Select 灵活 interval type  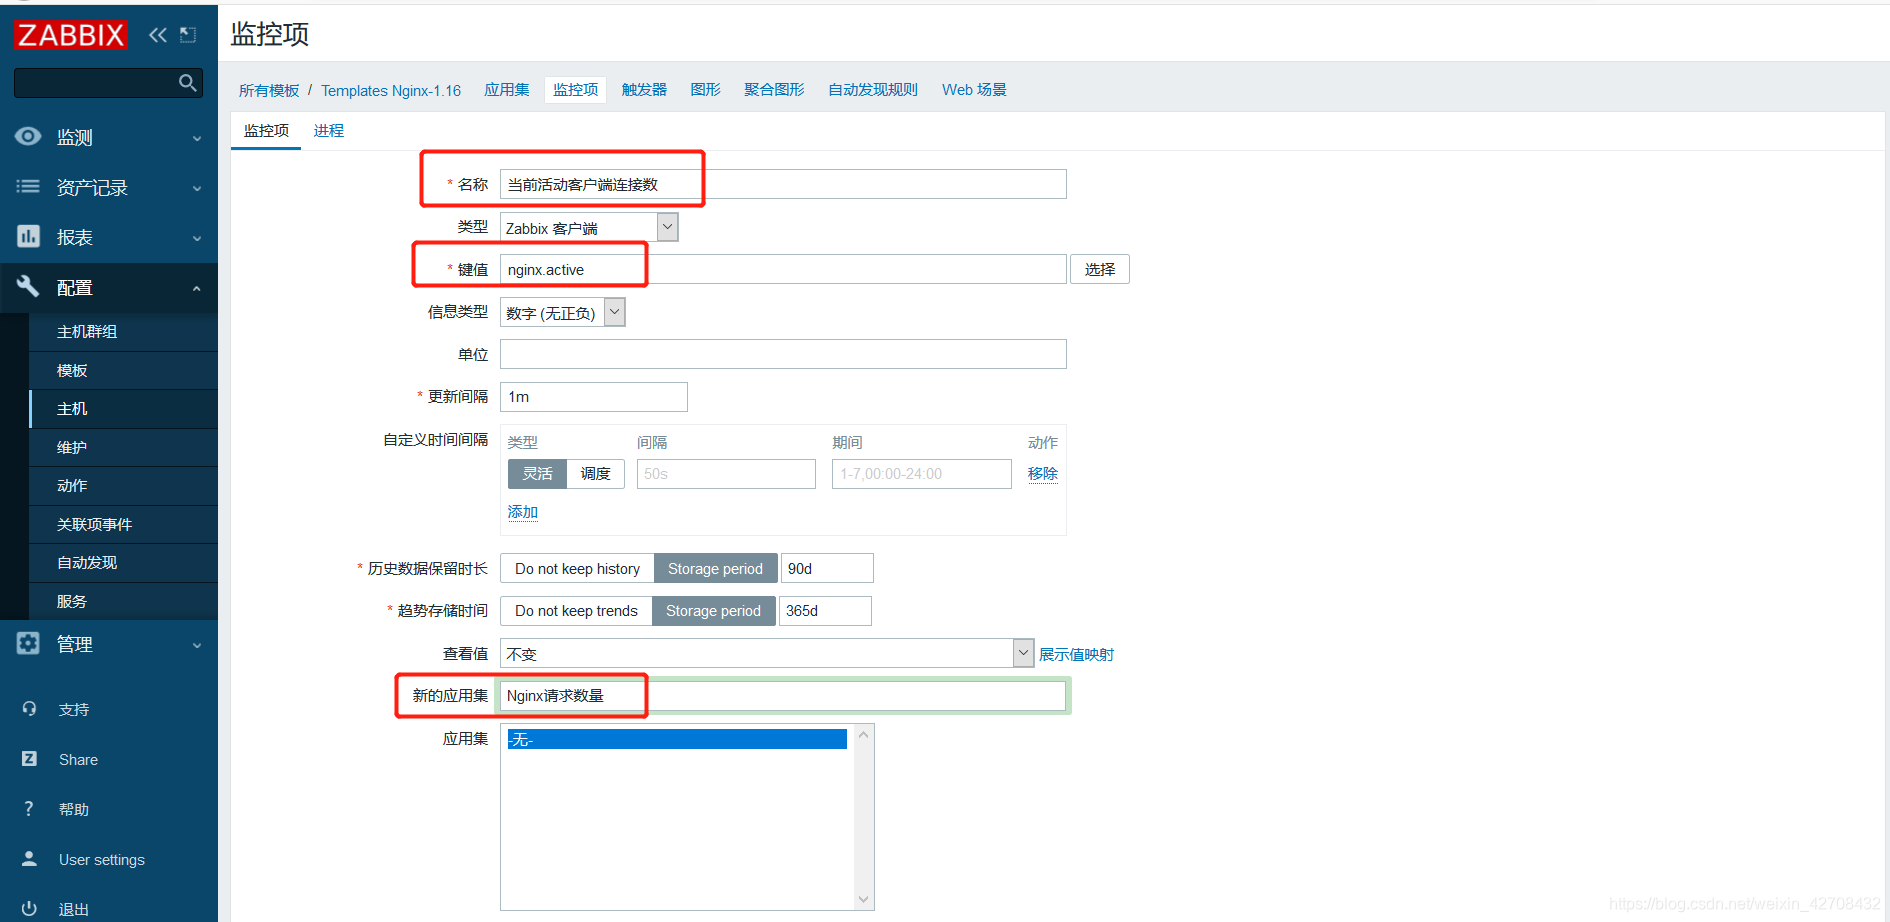tap(537, 474)
